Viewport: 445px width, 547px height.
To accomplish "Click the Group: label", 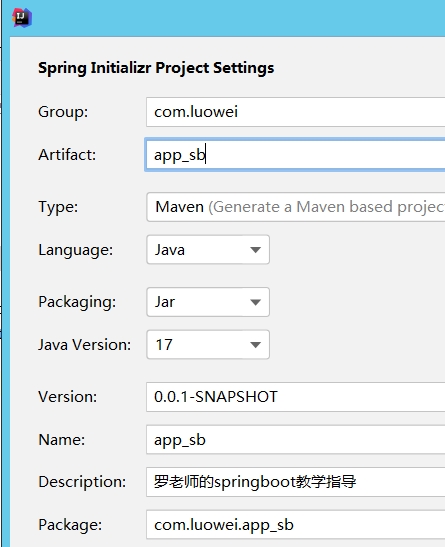I will pos(63,112).
